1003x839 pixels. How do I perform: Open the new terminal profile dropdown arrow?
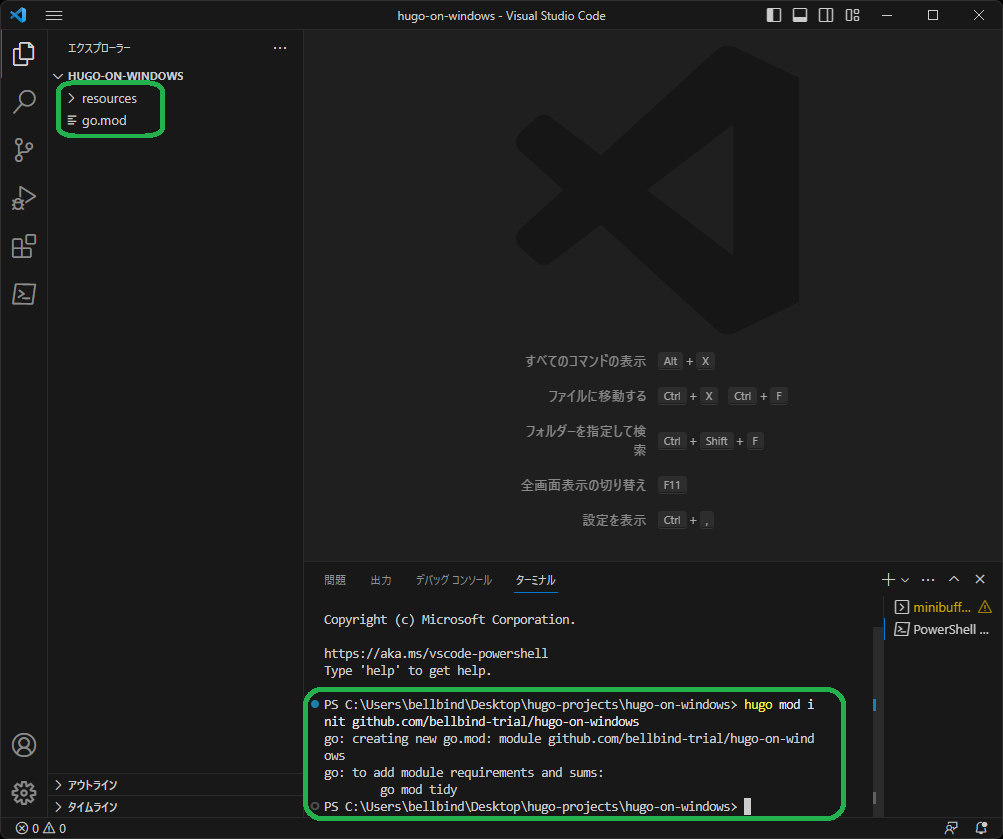coord(904,580)
